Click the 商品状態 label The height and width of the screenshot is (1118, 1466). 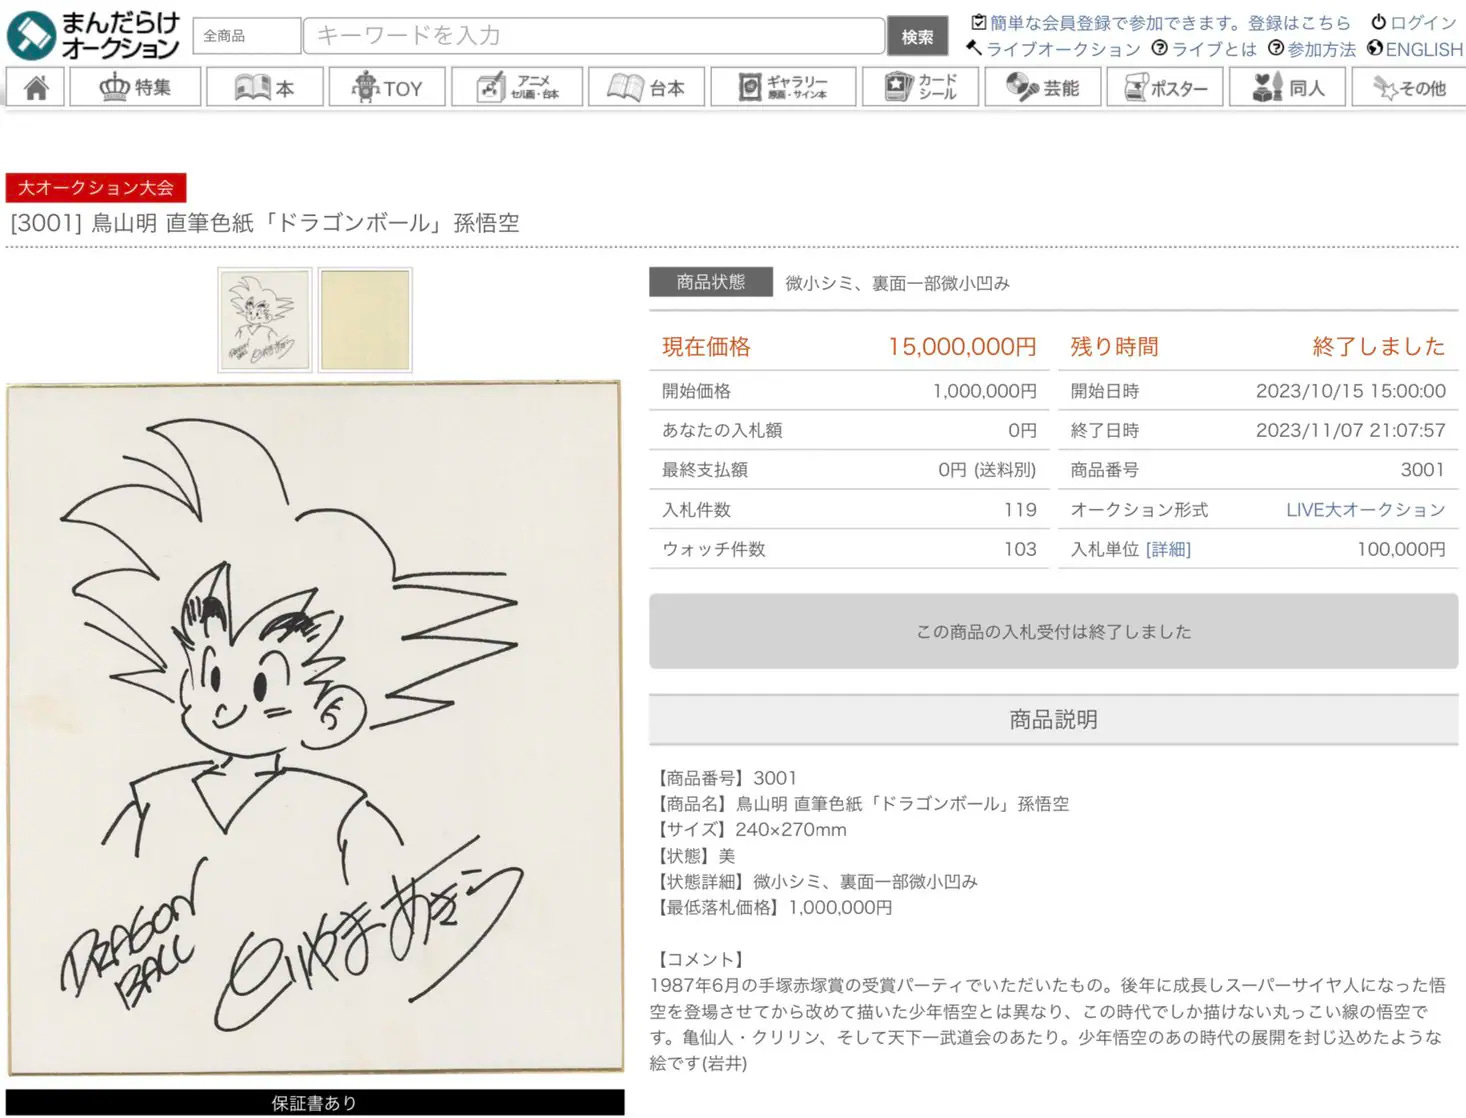tap(711, 282)
